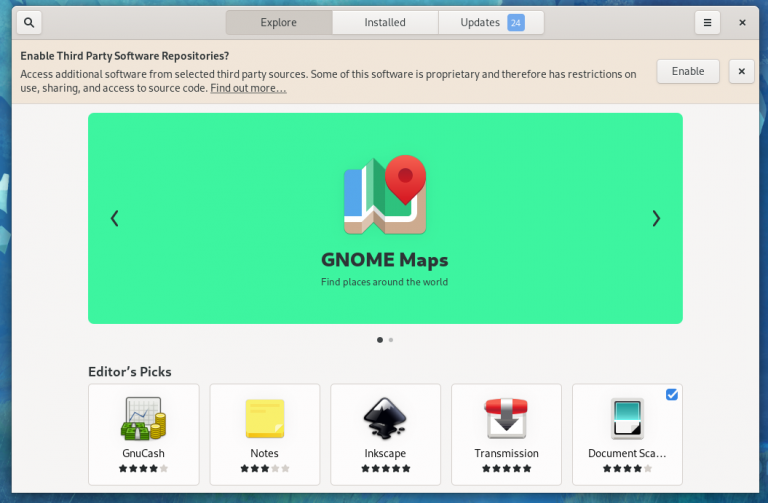Image resolution: width=768 pixels, height=503 pixels.
Task: Select the second carousel page dot
Action: click(391, 340)
